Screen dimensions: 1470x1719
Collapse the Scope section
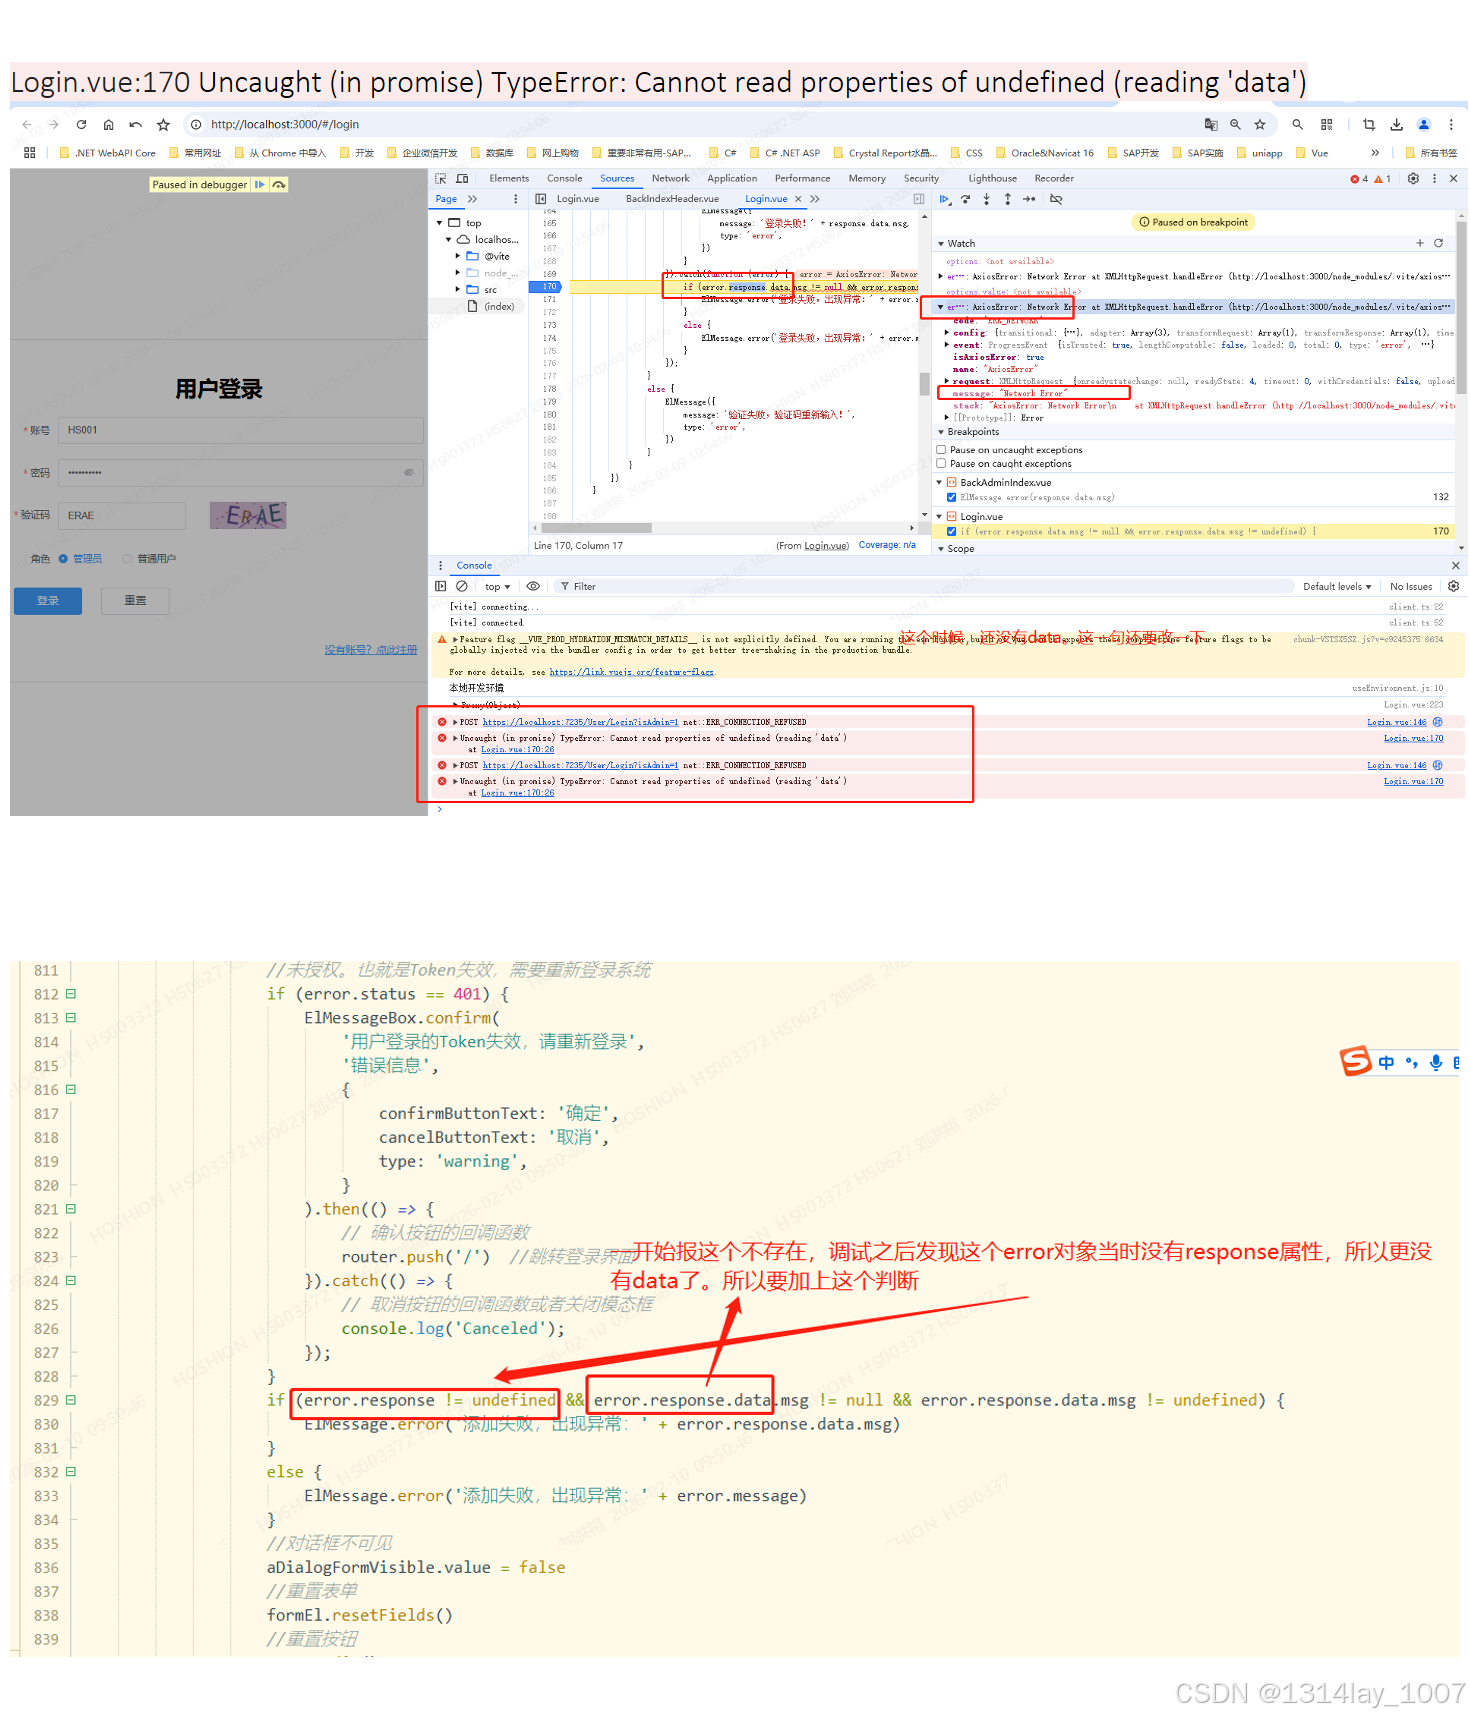[941, 548]
